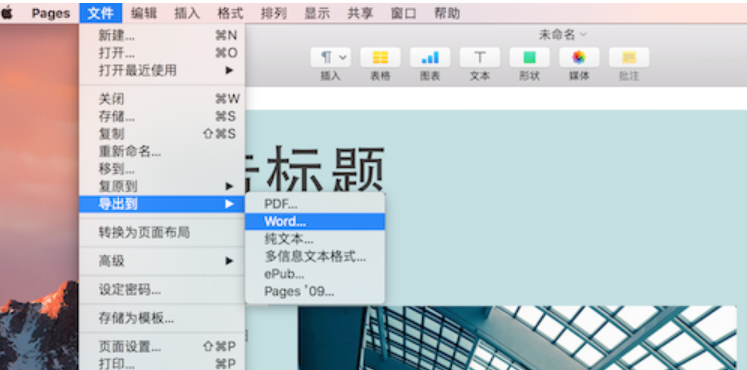This screenshot has width=747, height=370.
Task: Click the 图表 chart toolbar icon
Action: [x=430, y=58]
